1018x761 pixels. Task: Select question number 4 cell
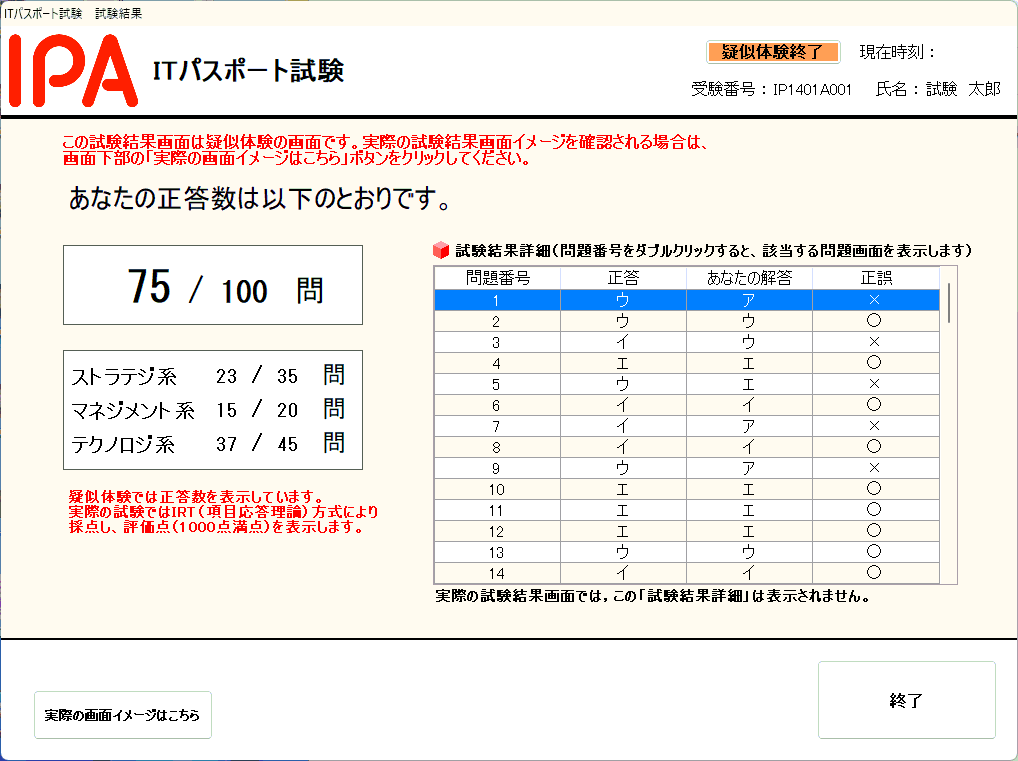[497, 363]
